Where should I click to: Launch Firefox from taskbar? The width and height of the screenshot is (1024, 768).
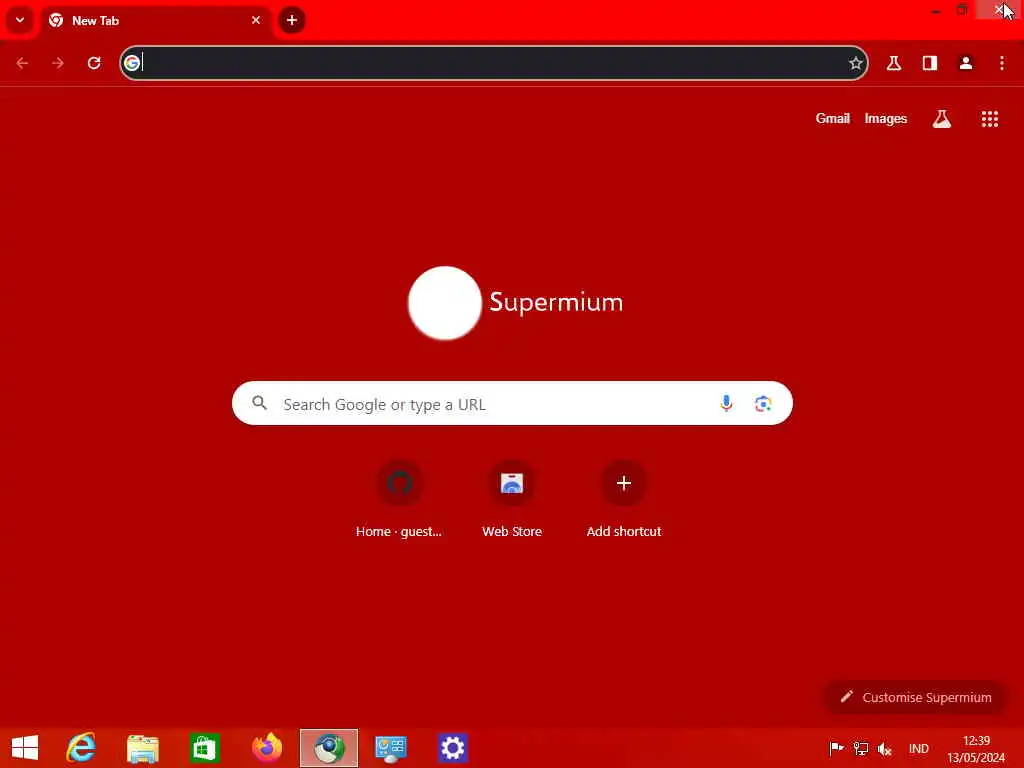267,748
